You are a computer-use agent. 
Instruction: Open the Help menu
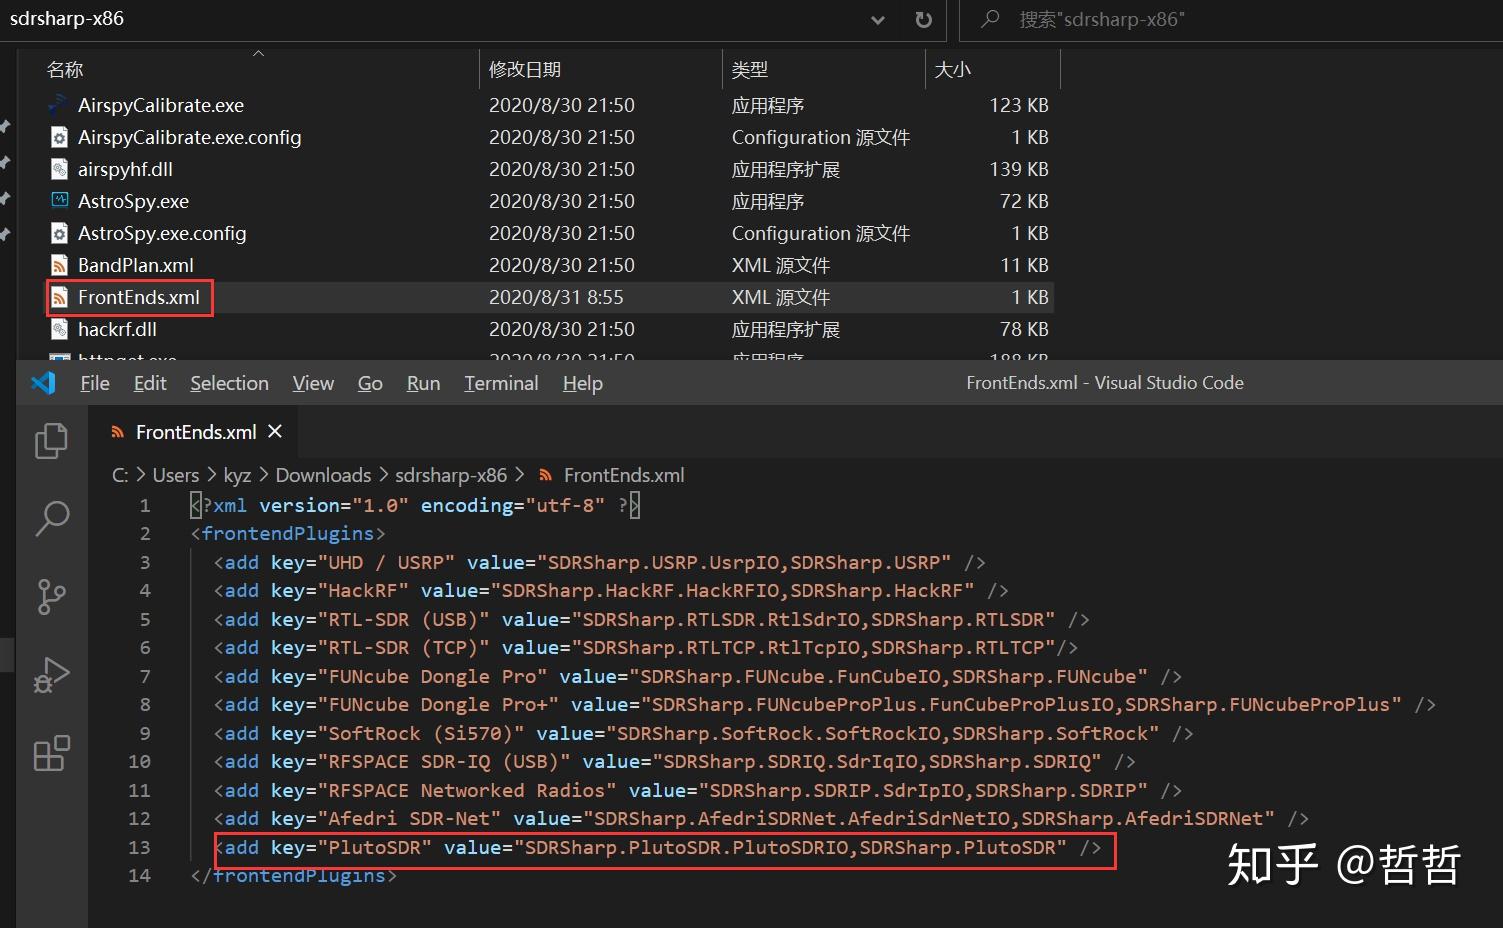coord(582,383)
